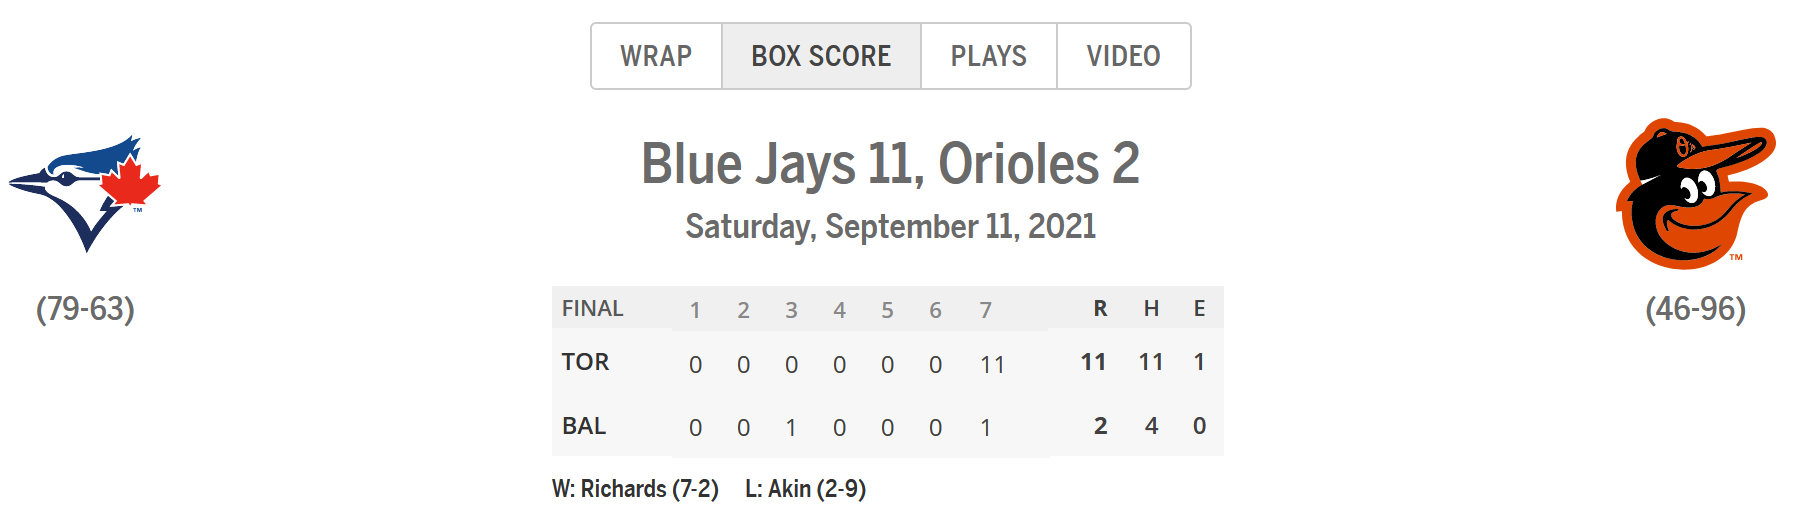Select the BOX SCORE tab

pyautogui.click(x=821, y=56)
